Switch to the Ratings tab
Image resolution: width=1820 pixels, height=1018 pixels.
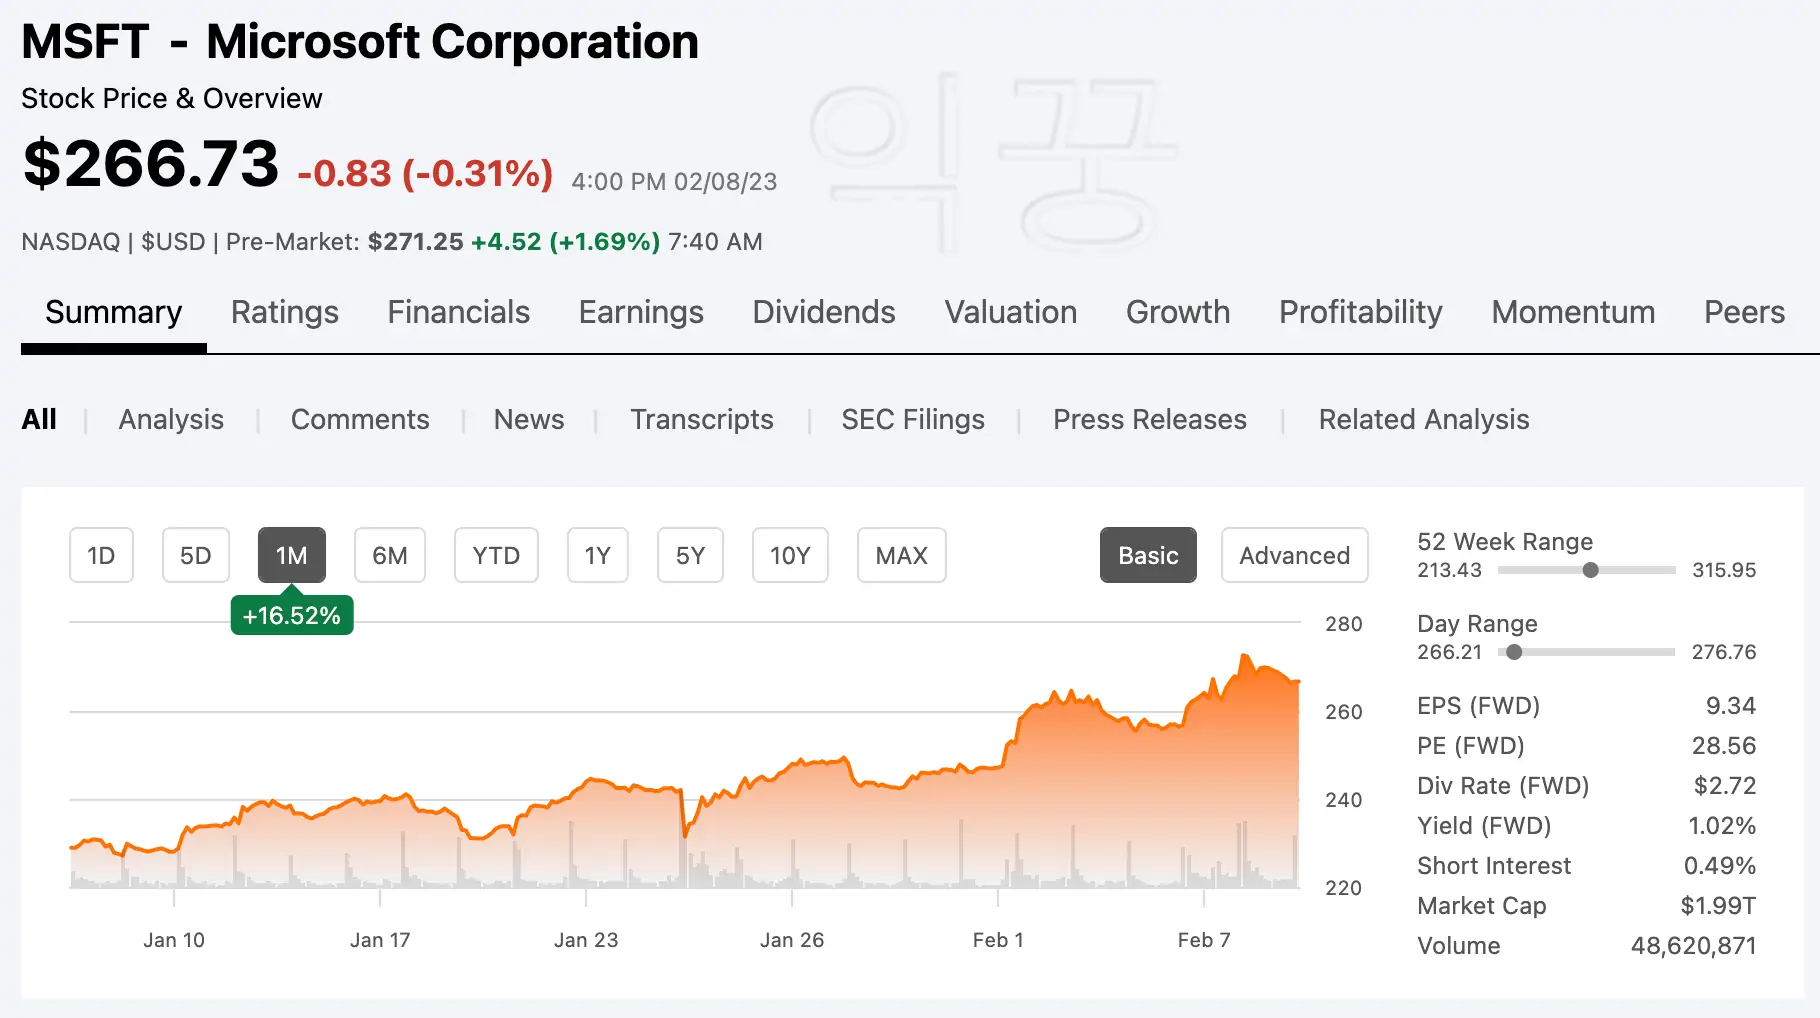click(284, 312)
